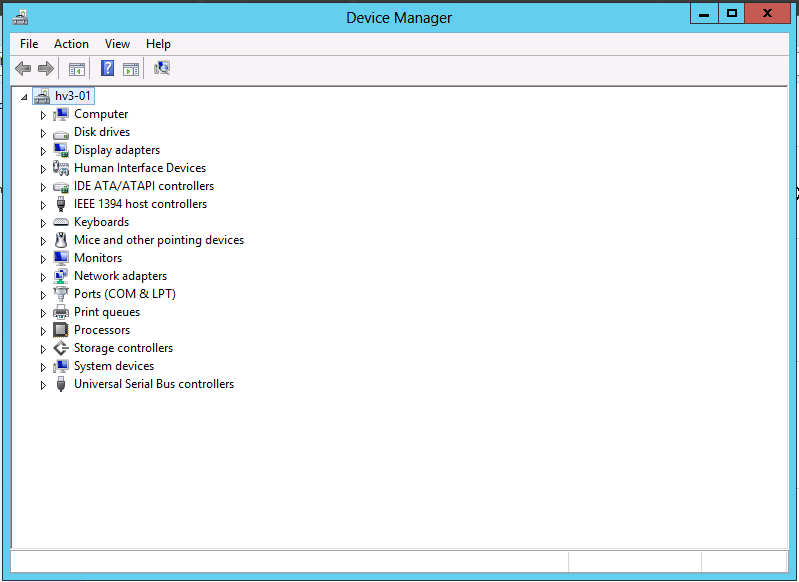Open the Action menu
This screenshot has width=799, height=582.
71,44
